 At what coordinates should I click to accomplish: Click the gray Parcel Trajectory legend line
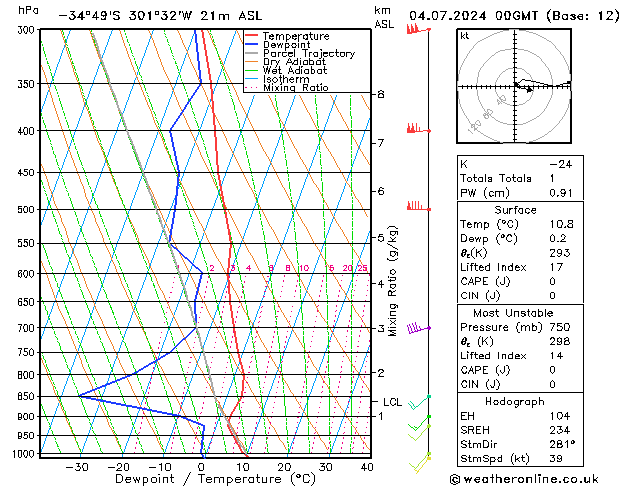252,53
